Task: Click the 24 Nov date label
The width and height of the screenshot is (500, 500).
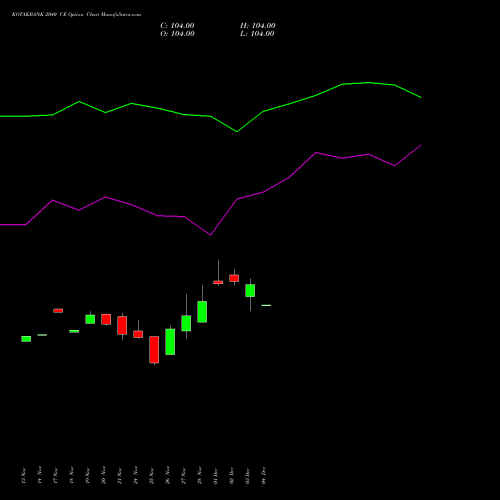Action: [136, 475]
